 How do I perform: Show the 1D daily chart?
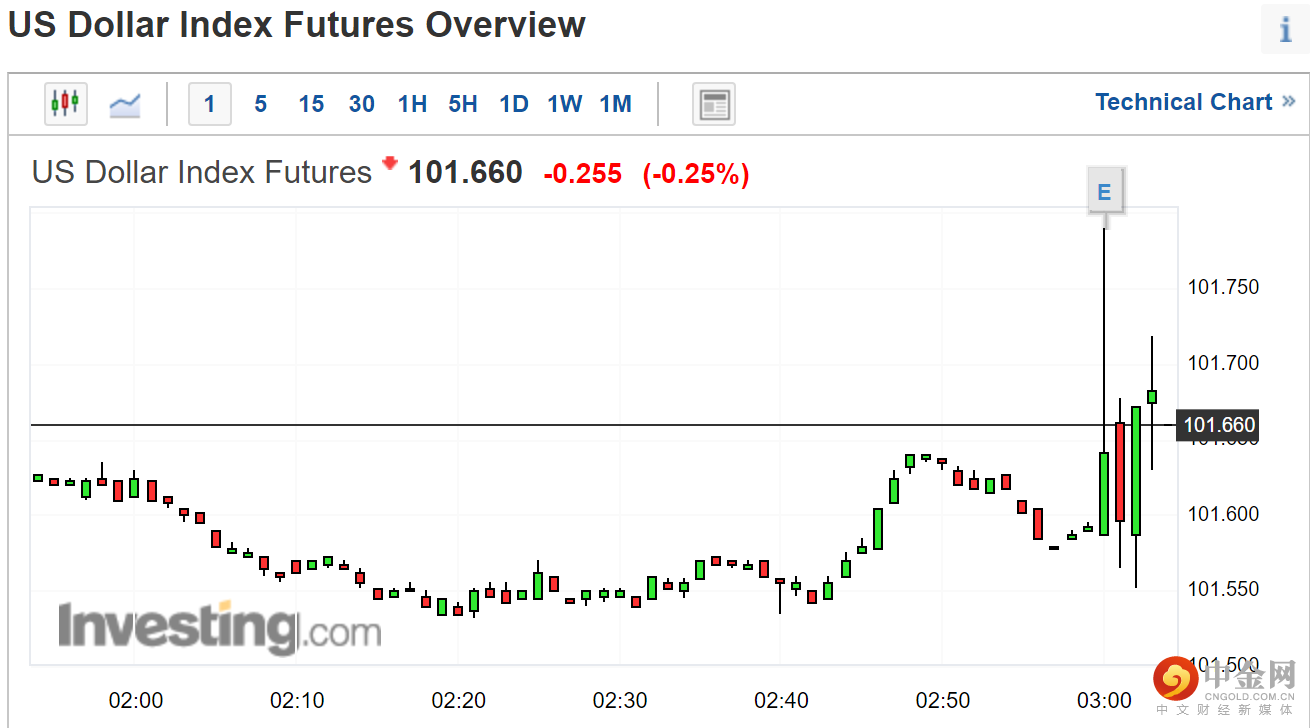pyautogui.click(x=514, y=104)
